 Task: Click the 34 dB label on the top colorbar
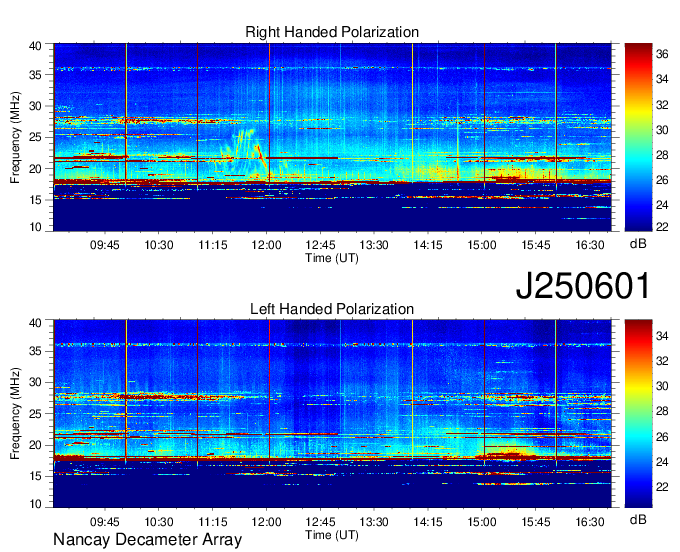coord(662,79)
